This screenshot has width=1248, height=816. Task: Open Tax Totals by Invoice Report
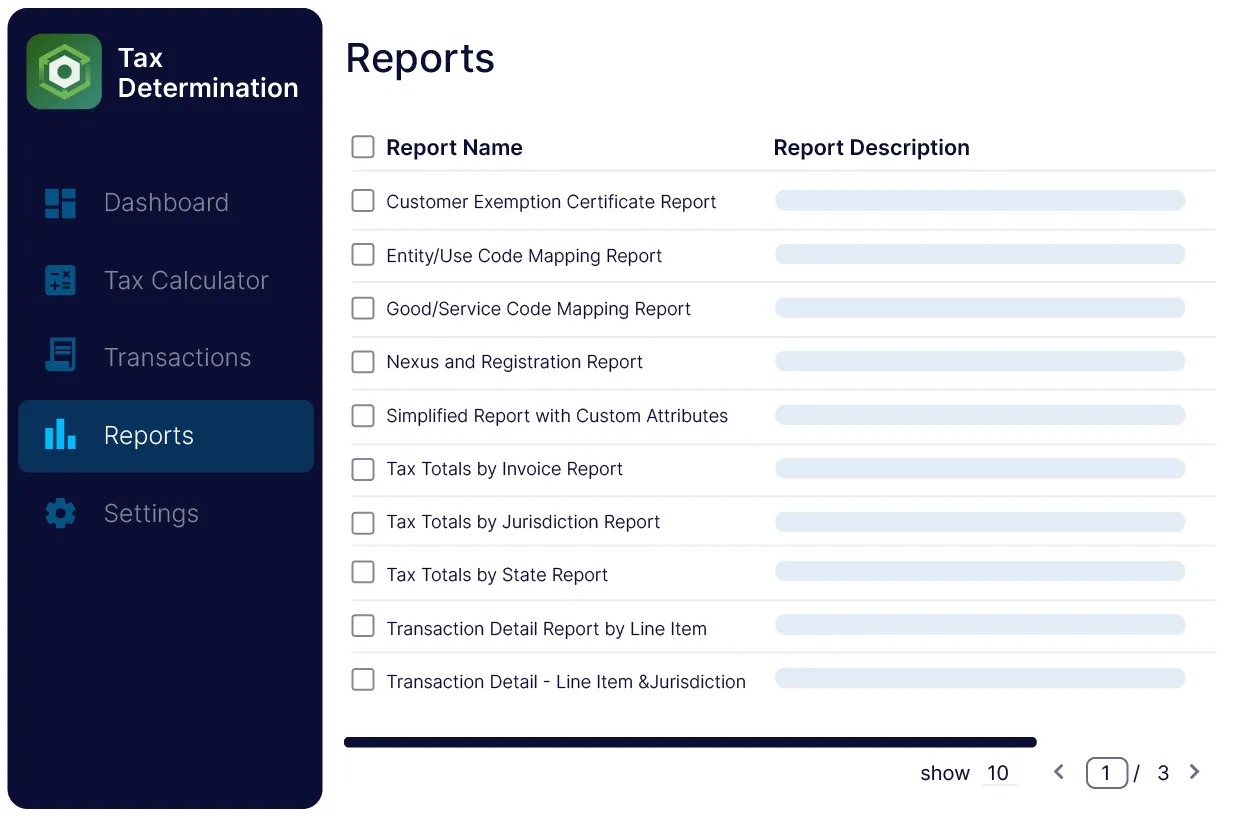click(x=504, y=469)
